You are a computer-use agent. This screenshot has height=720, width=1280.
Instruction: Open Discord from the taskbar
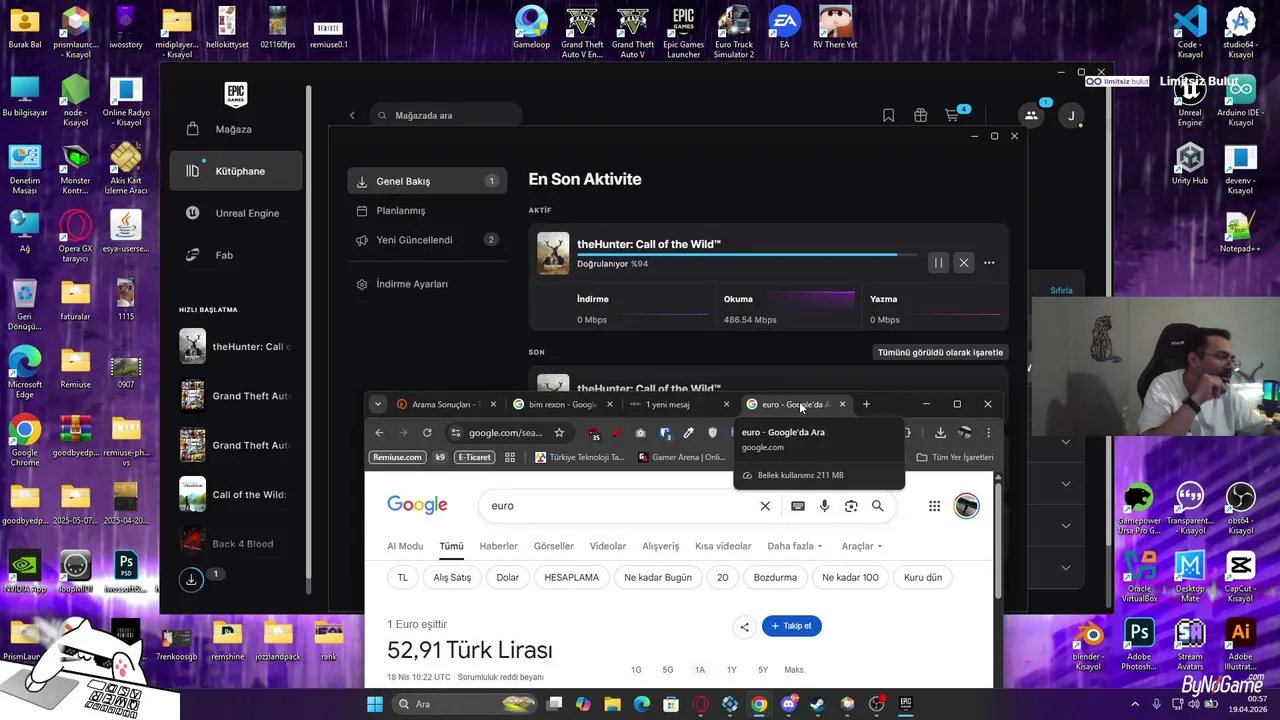788,704
